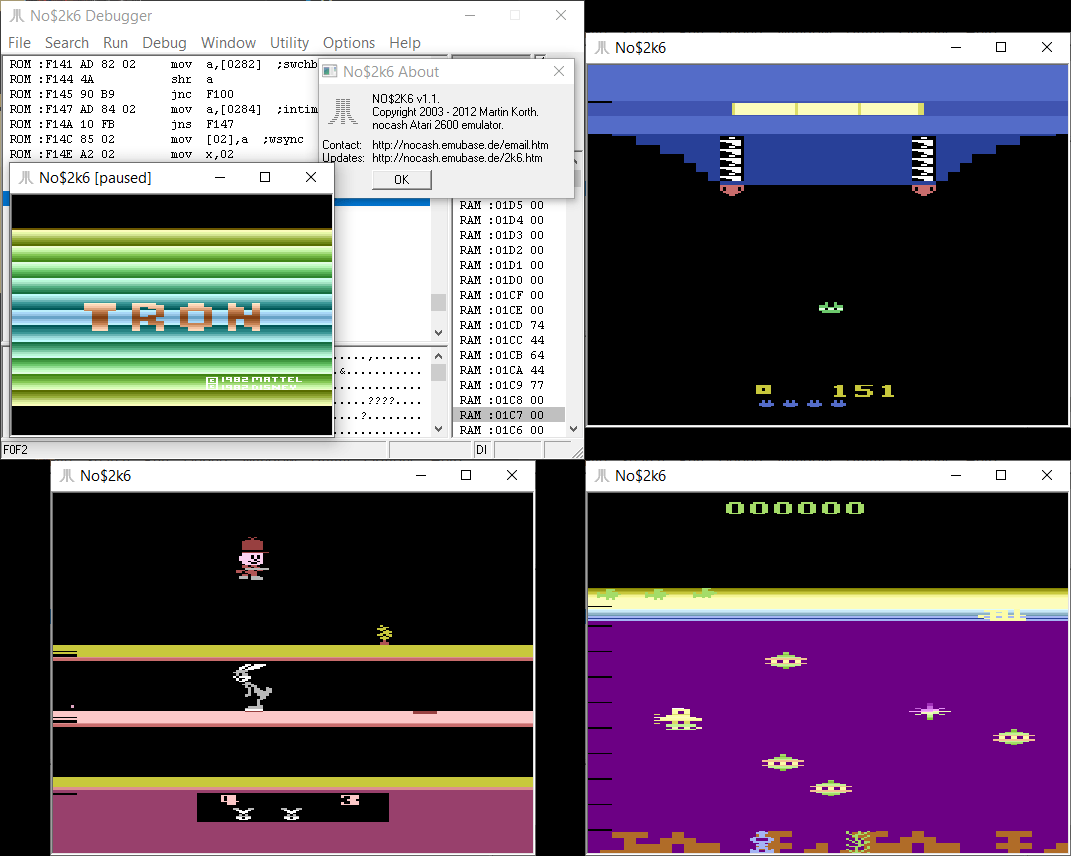Close the No$2k6 About dialog
This screenshot has height=856, width=1071.
559,71
